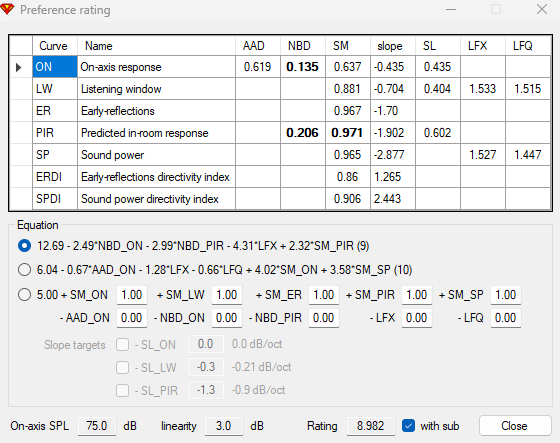Click the bold SM value 0.971
560x443 pixels.
[348, 133]
